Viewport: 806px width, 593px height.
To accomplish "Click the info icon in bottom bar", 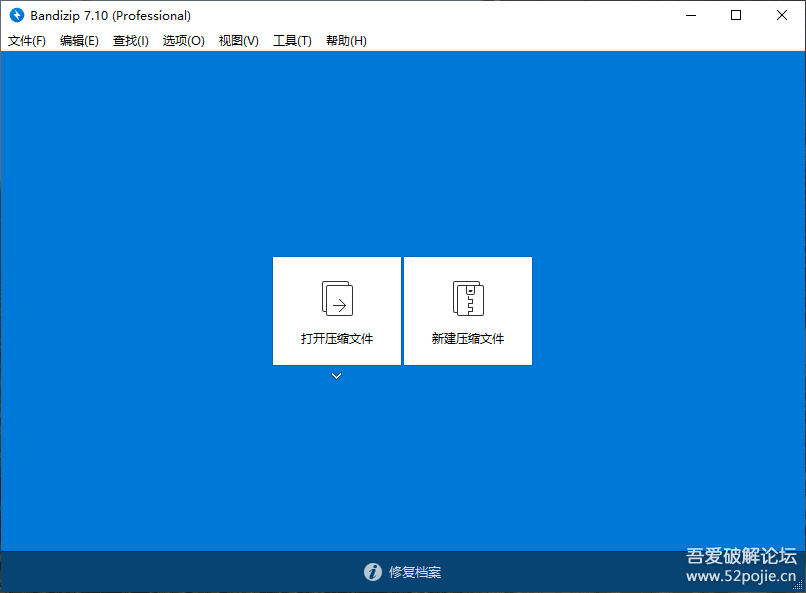I will point(372,572).
